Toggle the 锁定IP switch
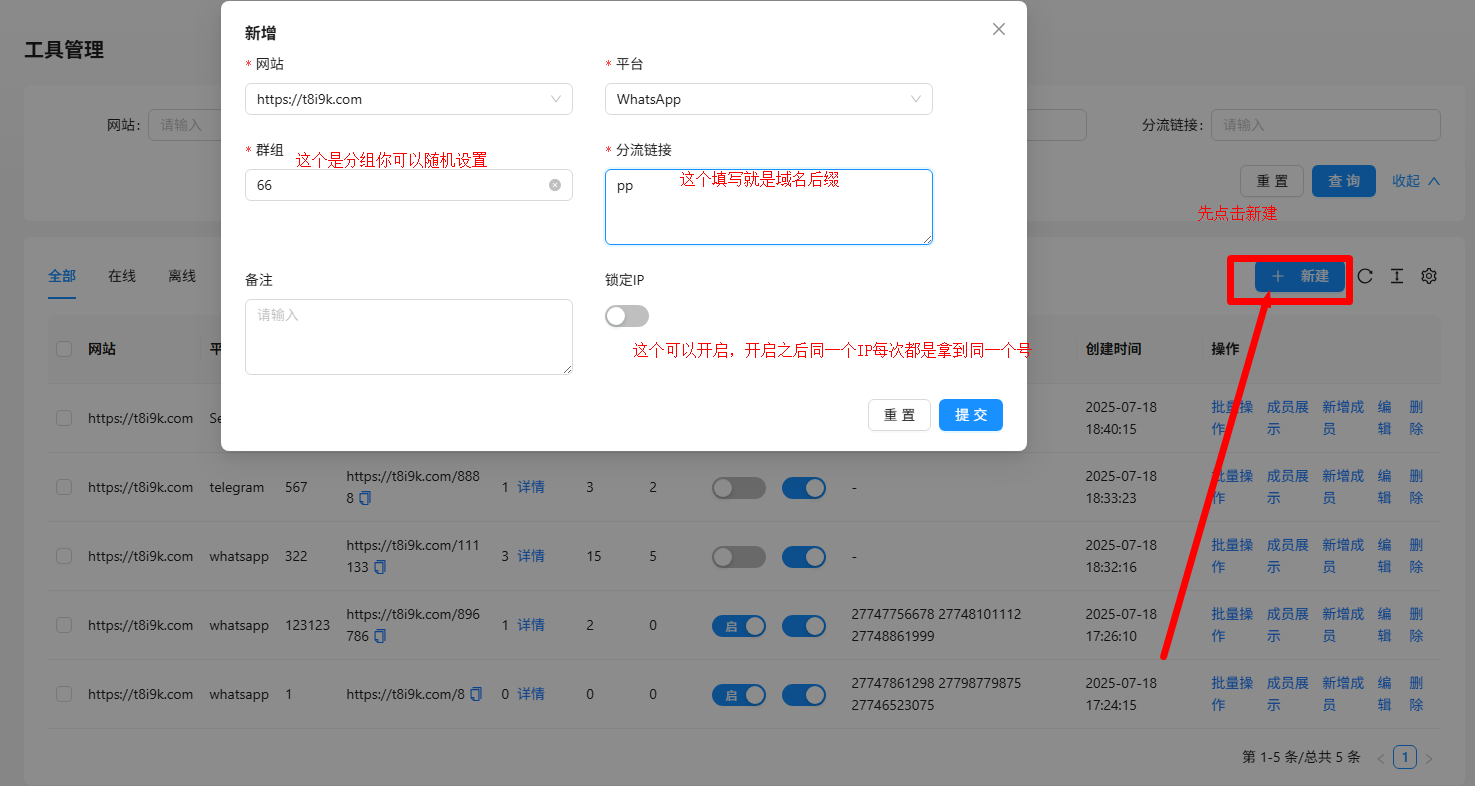This screenshot has width=1475, height=786. point(627,316)
